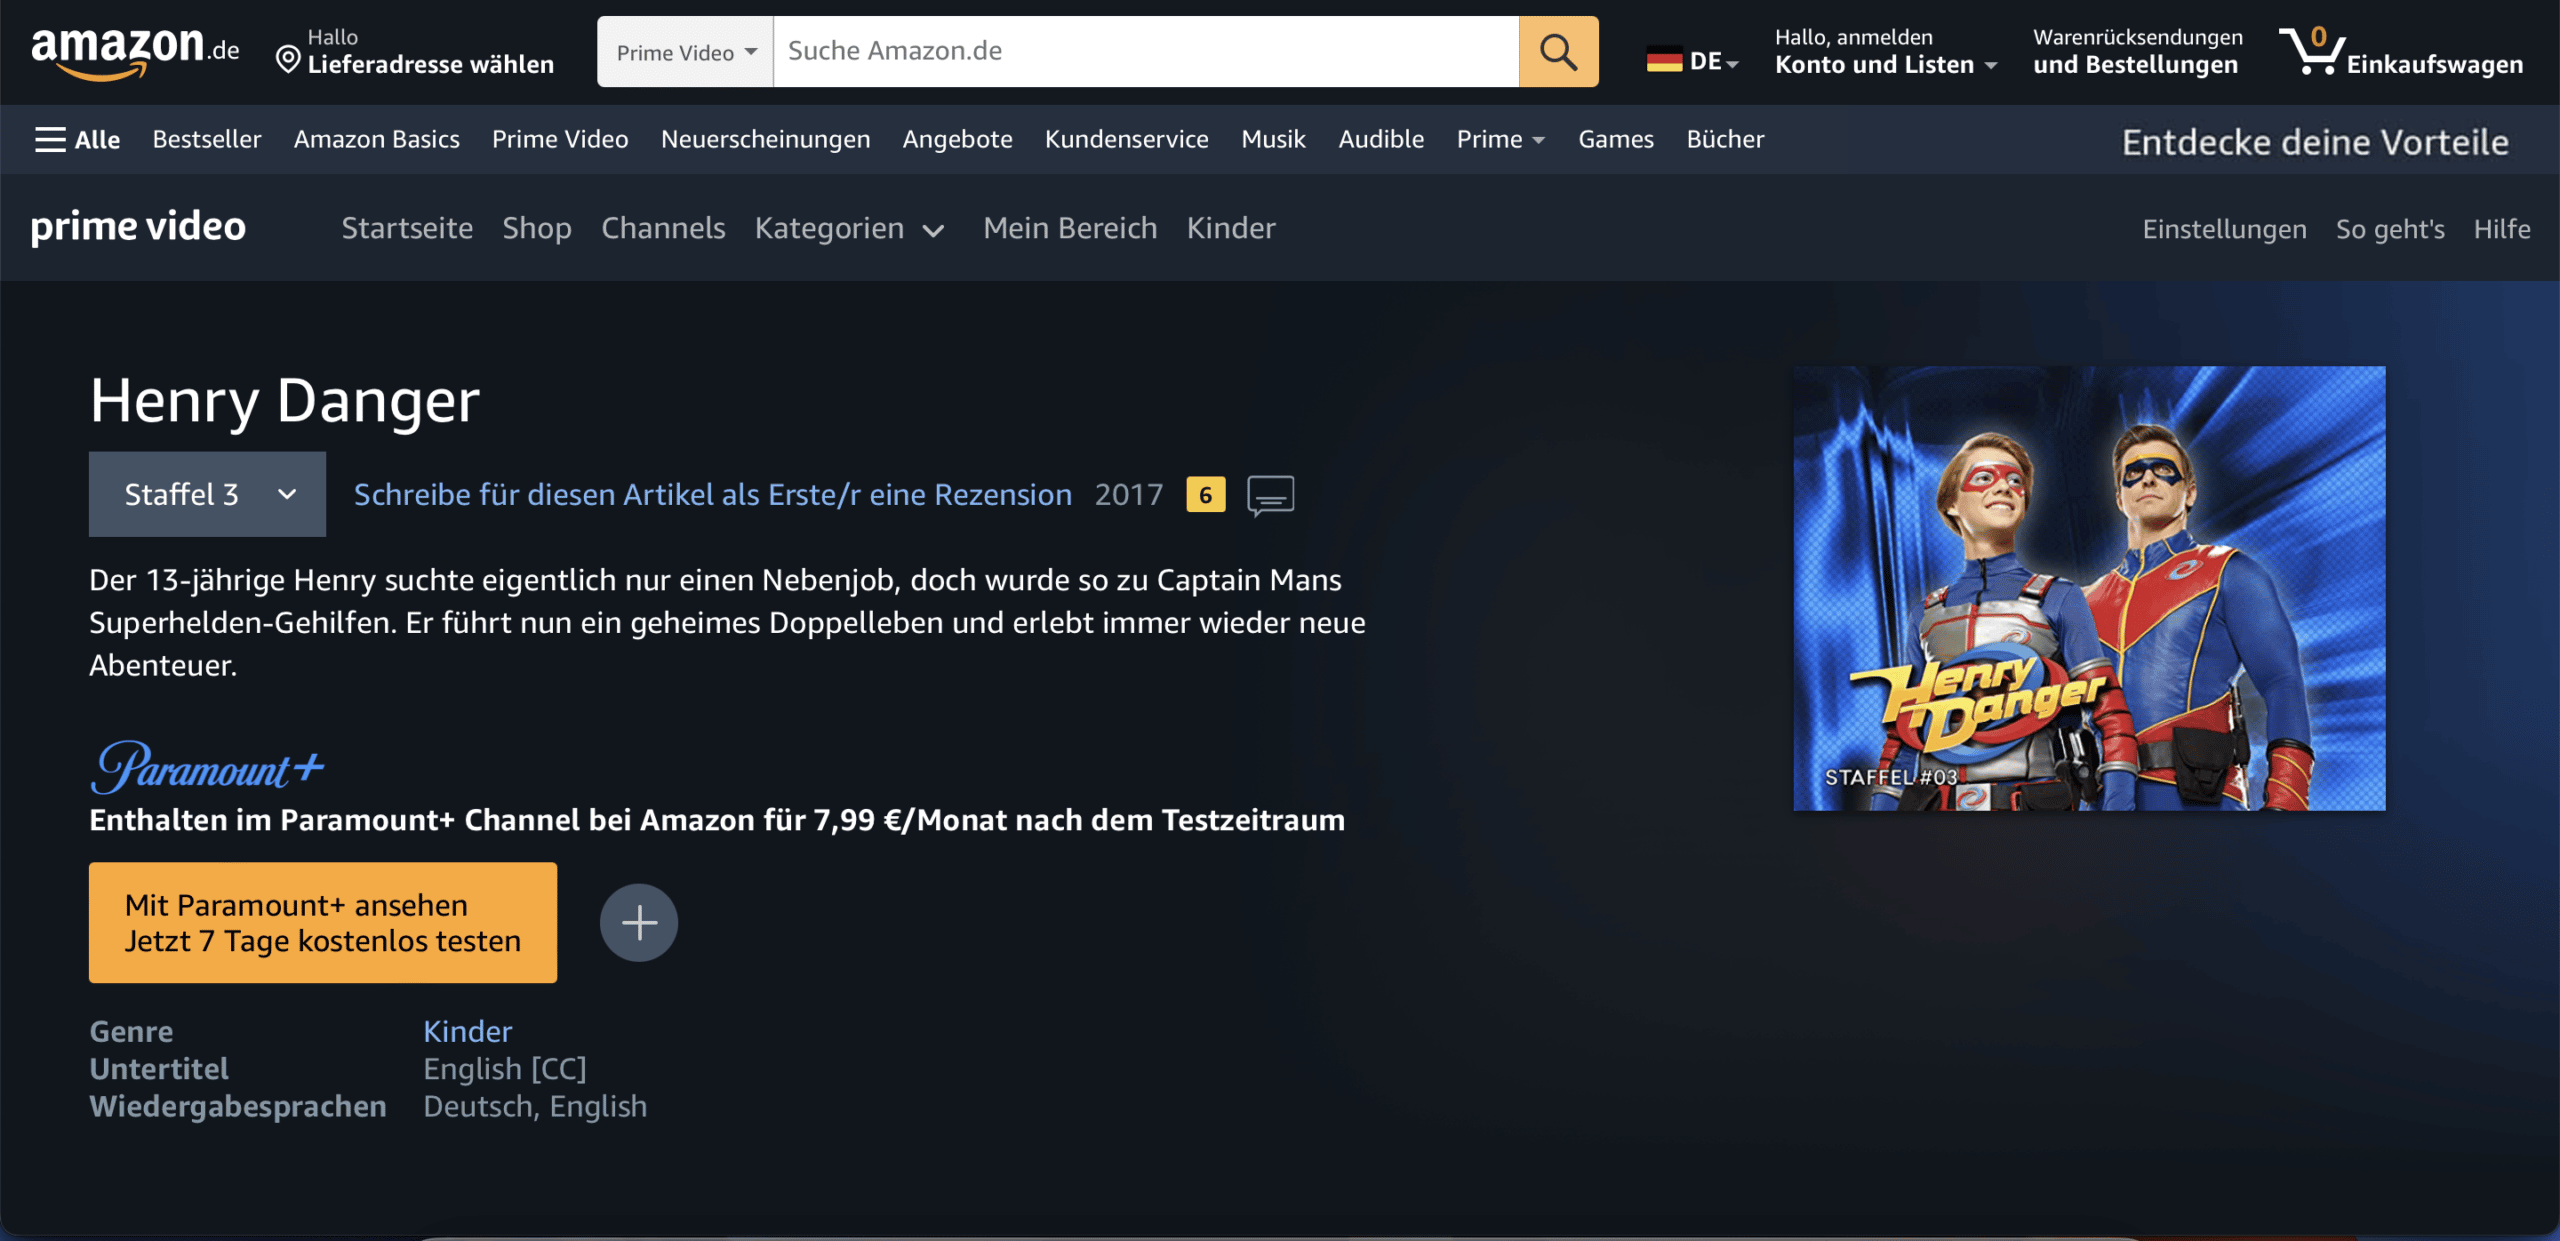Open the Prime Video search category dropdown
2560x1241 pixels.
(685, 52)
